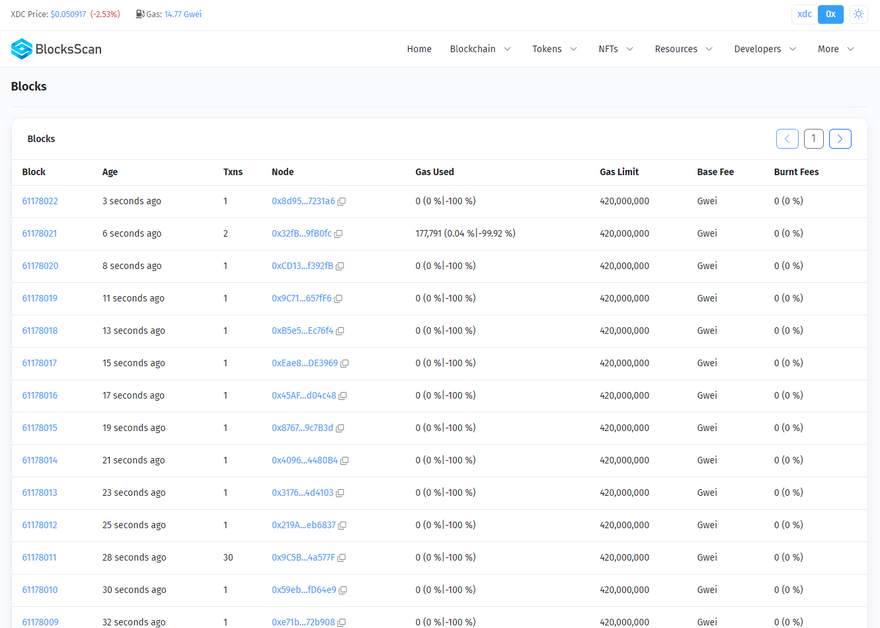Open the Tokens dropdown menu
This screenshot has height=628, width=880.
point(554,49)
